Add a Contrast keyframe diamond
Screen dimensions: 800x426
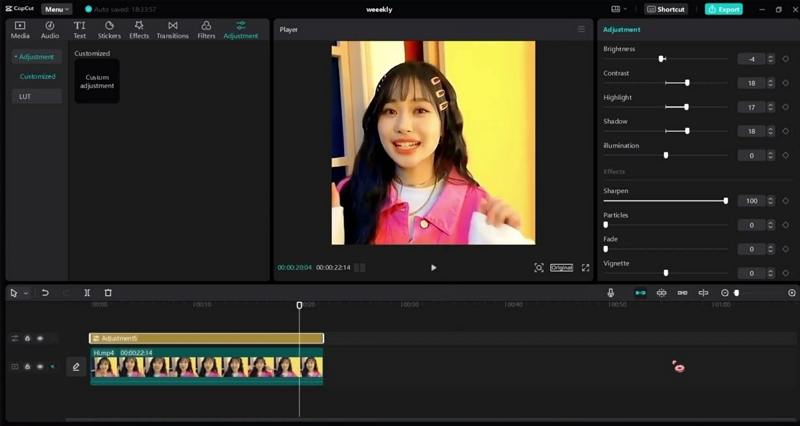click(786, 83)
